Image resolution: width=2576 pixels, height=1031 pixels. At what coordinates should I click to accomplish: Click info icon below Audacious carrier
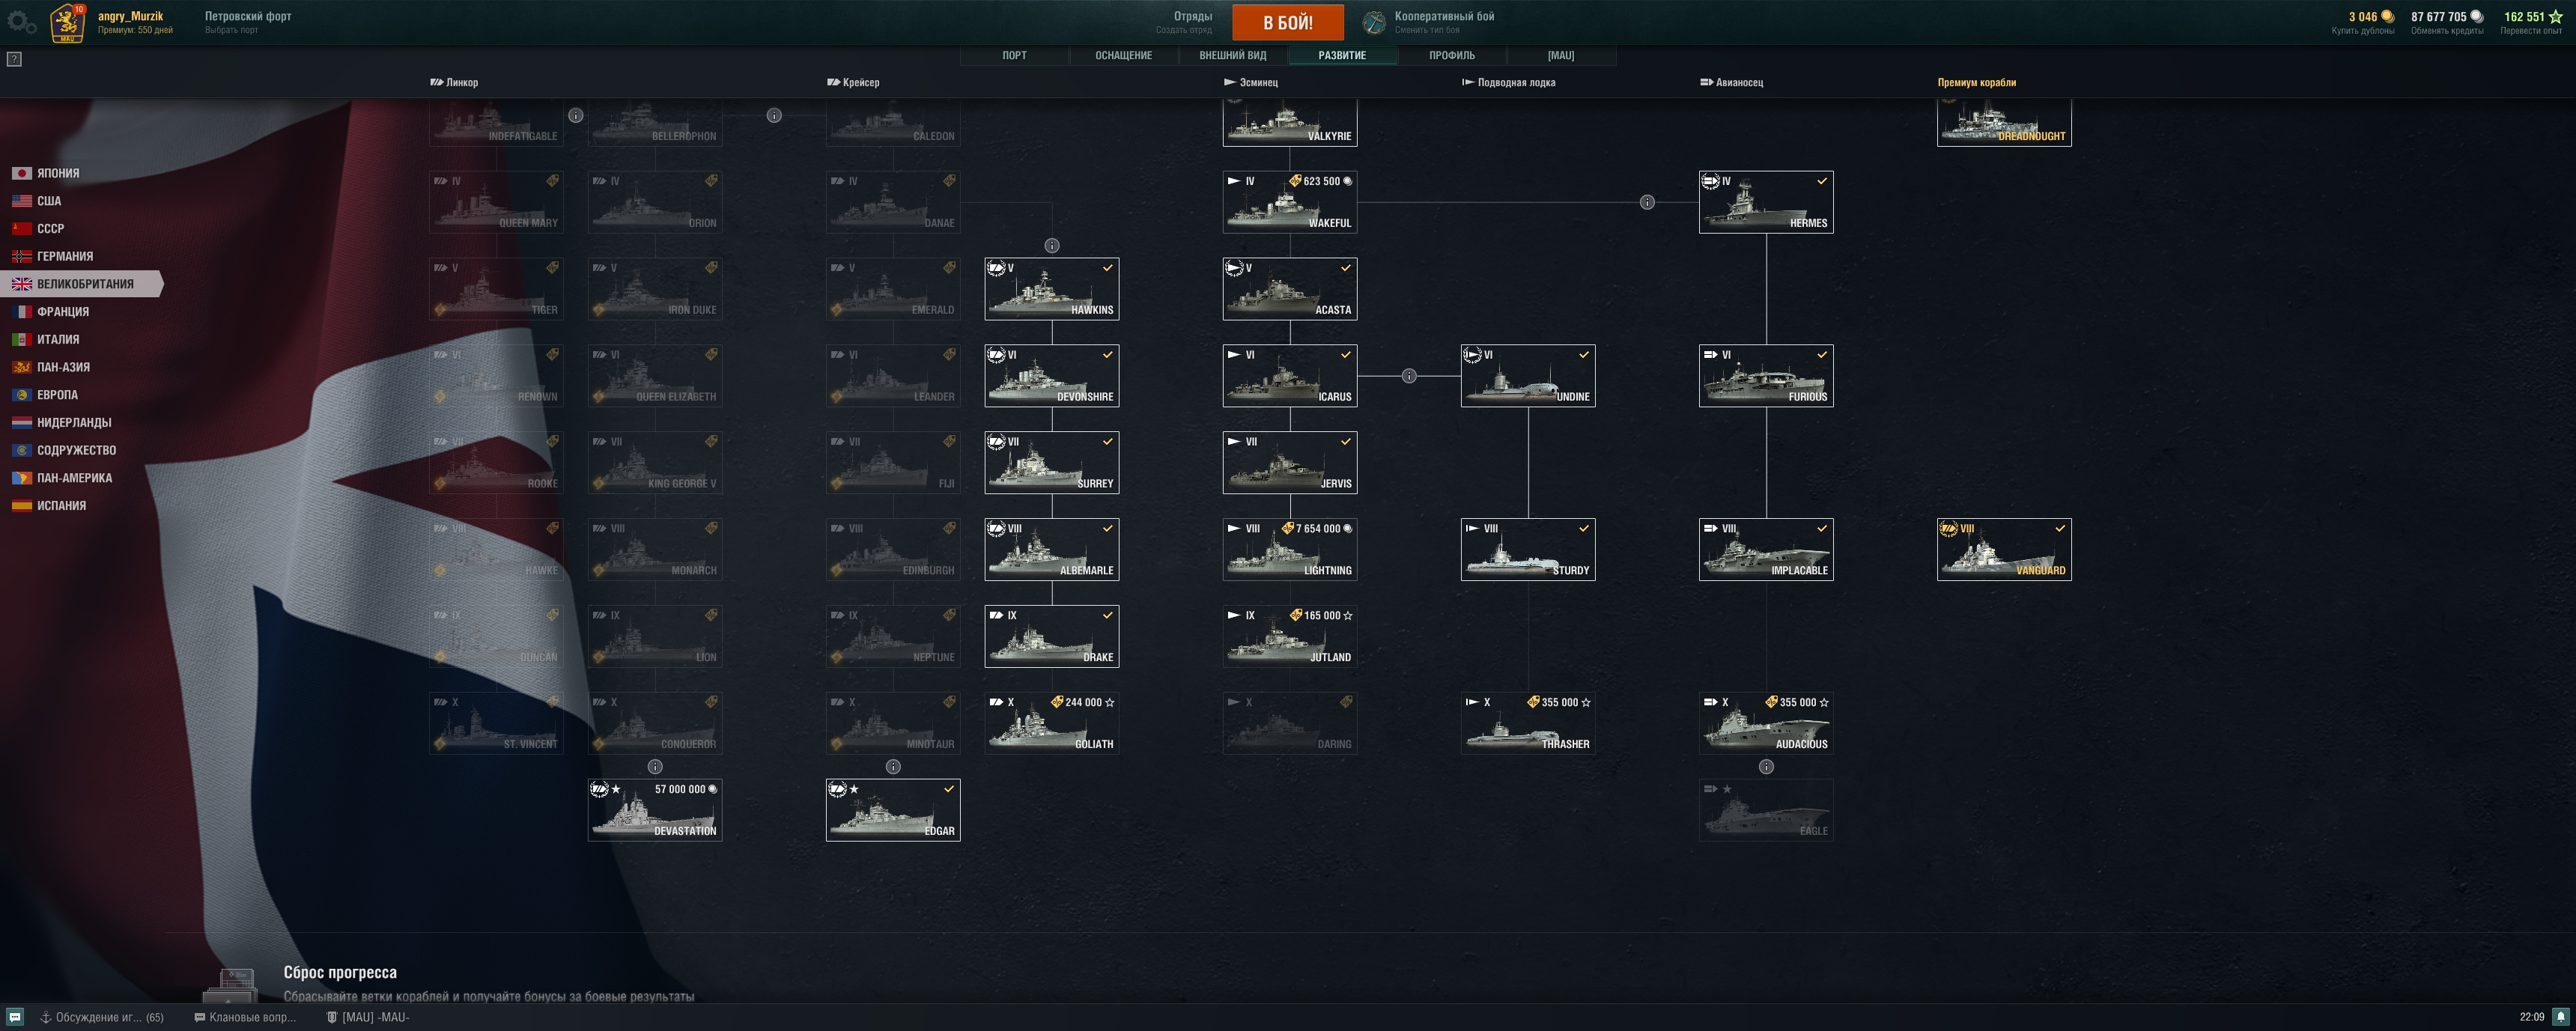1766,767
